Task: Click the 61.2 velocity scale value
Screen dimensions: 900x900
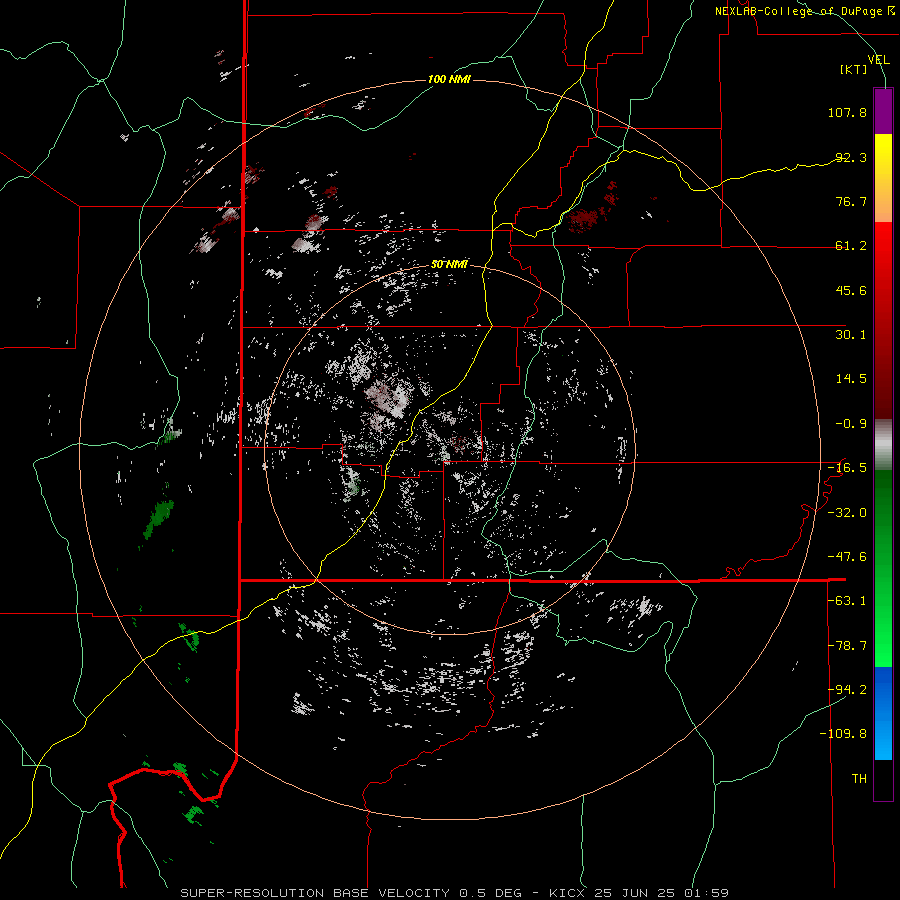Action: click(x=851, y=246)
